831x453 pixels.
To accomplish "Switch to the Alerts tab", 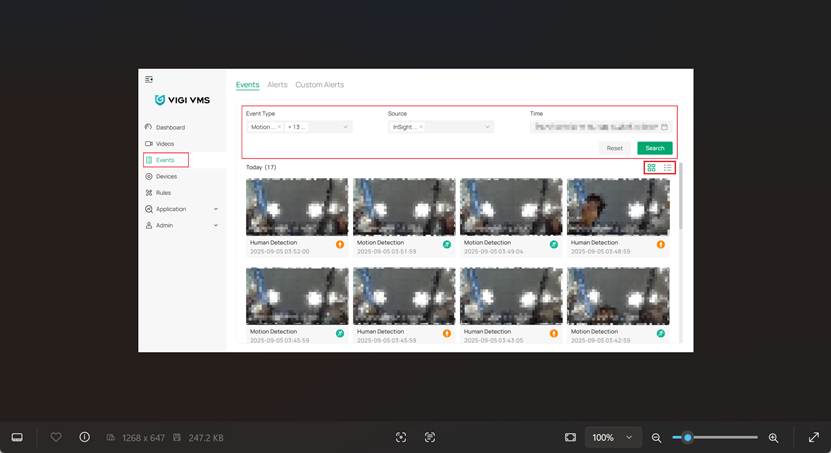I will click(x=277, y=85).
